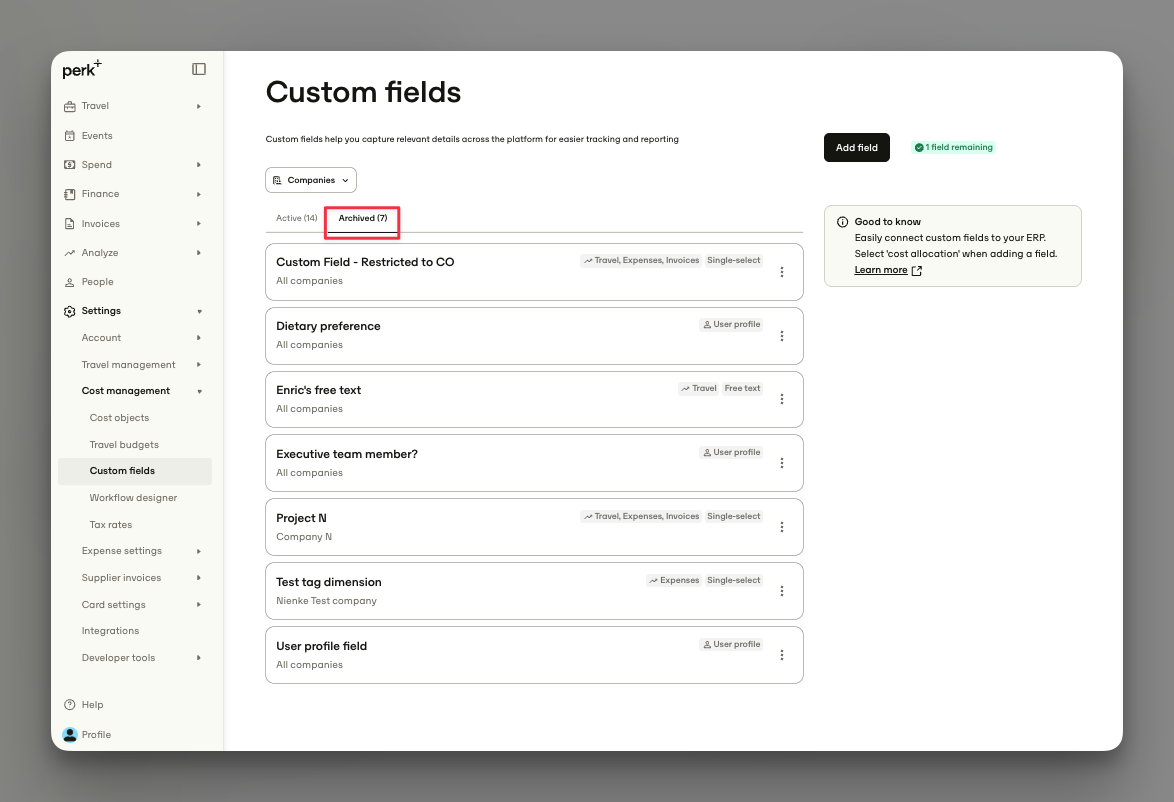The image size is (1174, 802).
Task: Expand the Account submenu arrow
Action: (198, 338)
